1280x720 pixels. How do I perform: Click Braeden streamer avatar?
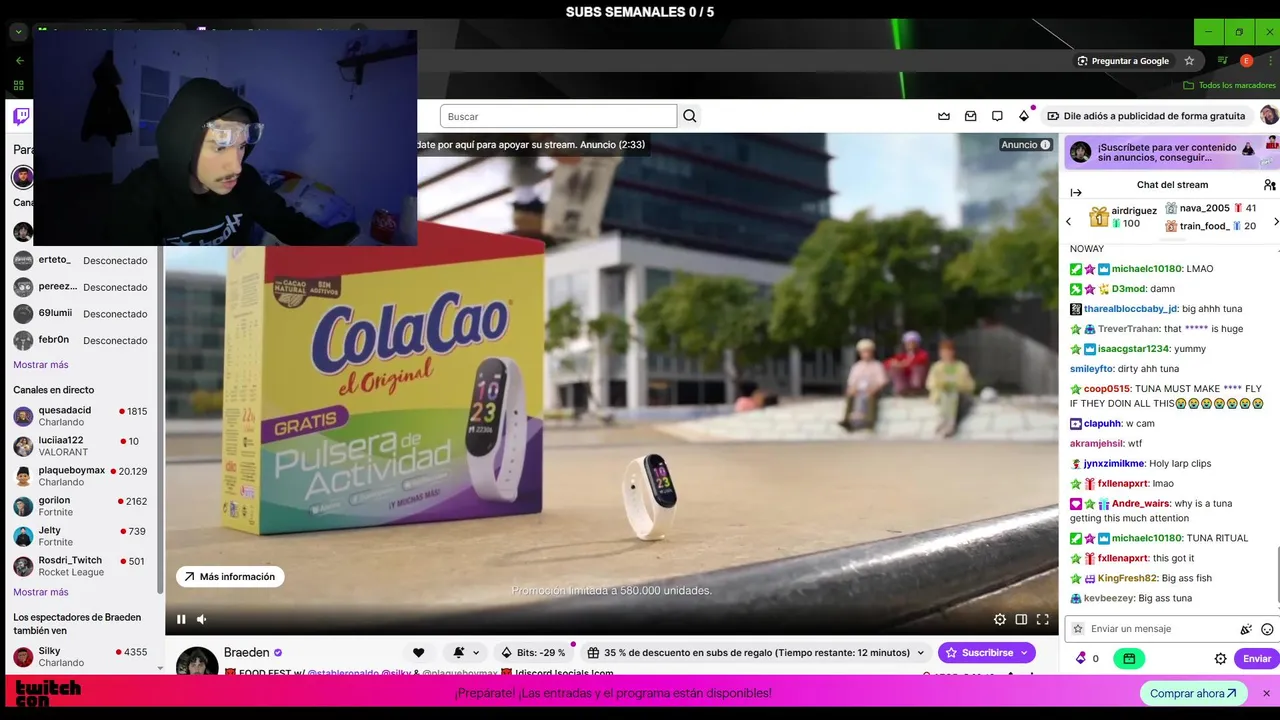[x=197, y=661]
